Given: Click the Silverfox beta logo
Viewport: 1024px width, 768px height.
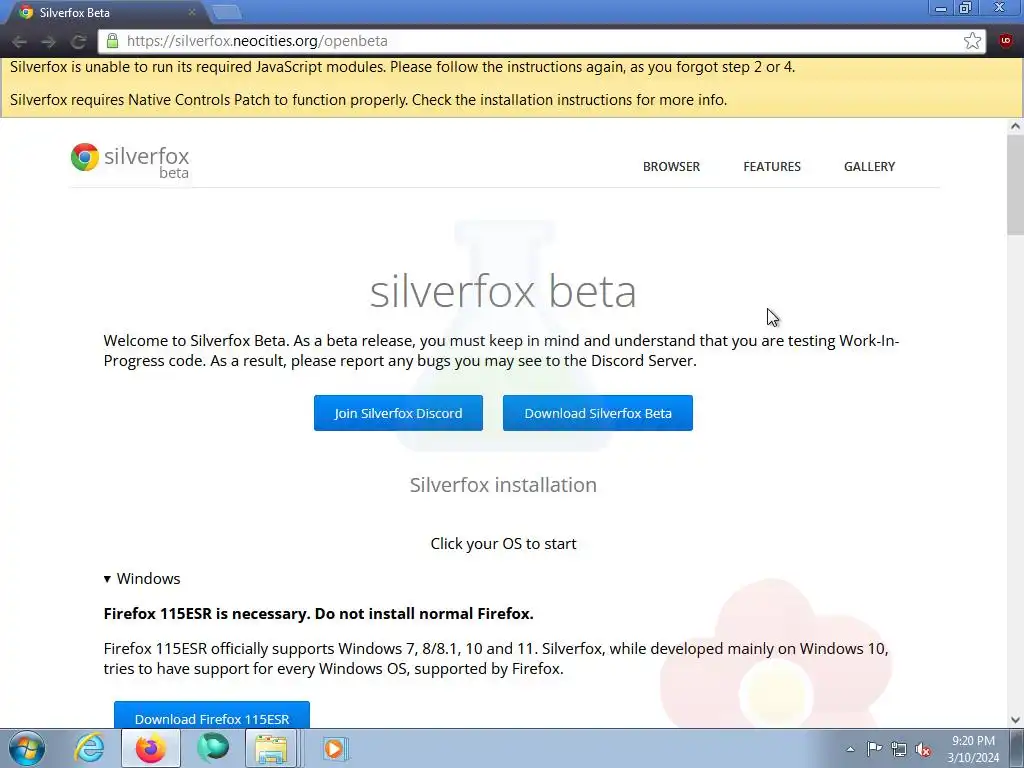Looking at the screenshot, I should tap(130, 160).
